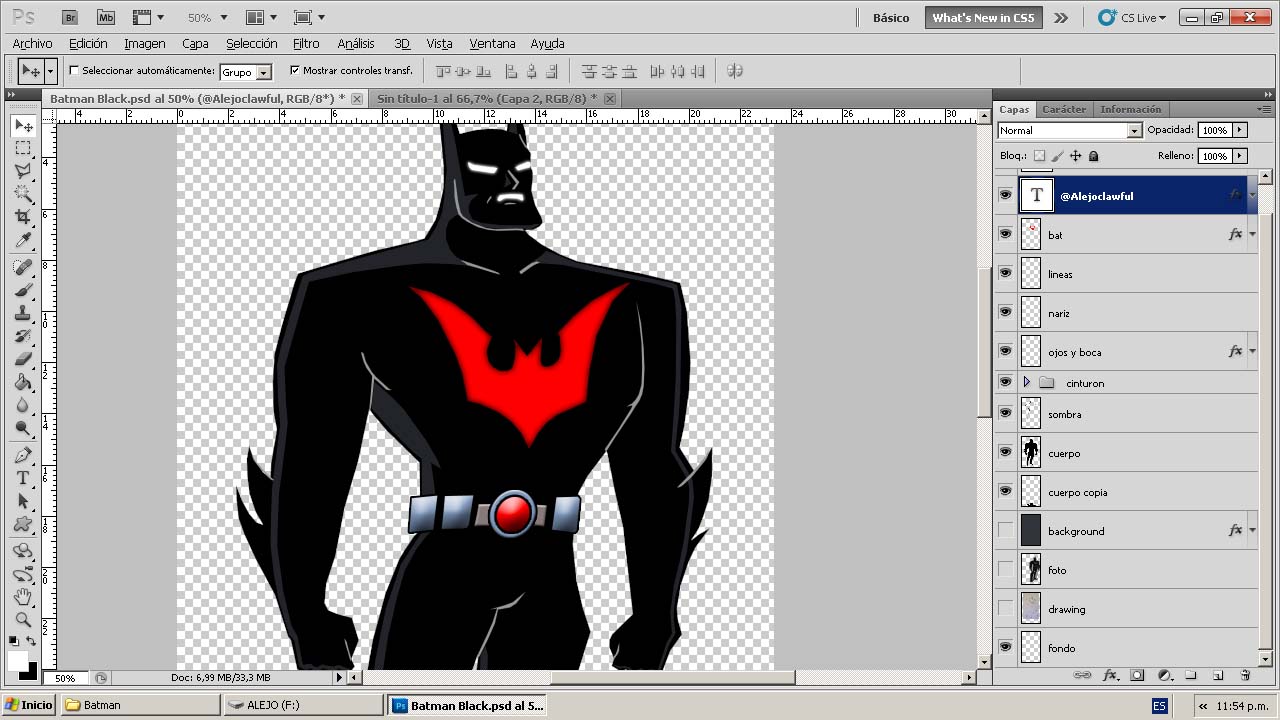The image size is (1280, 720).
Task: Launch Adobe Bridge from the top bar
Action: pos(70,18)
